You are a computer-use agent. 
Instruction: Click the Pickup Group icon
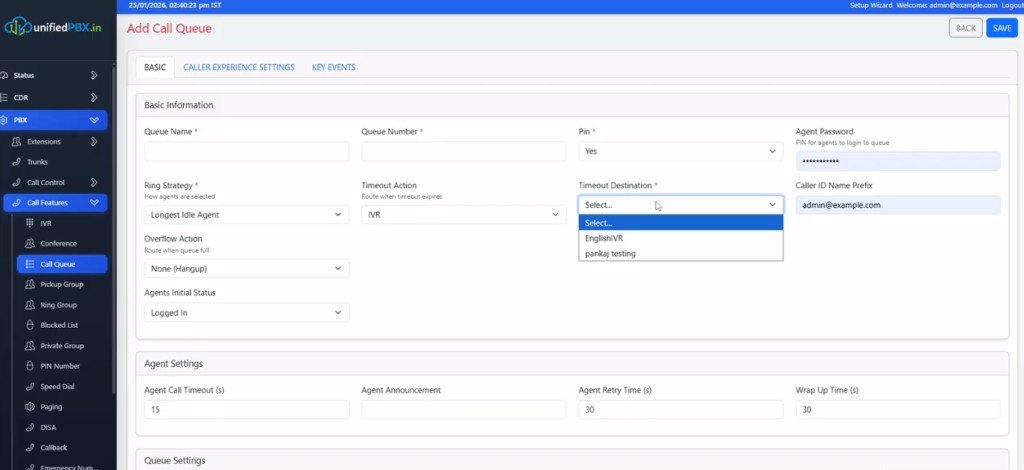point(29,285)
